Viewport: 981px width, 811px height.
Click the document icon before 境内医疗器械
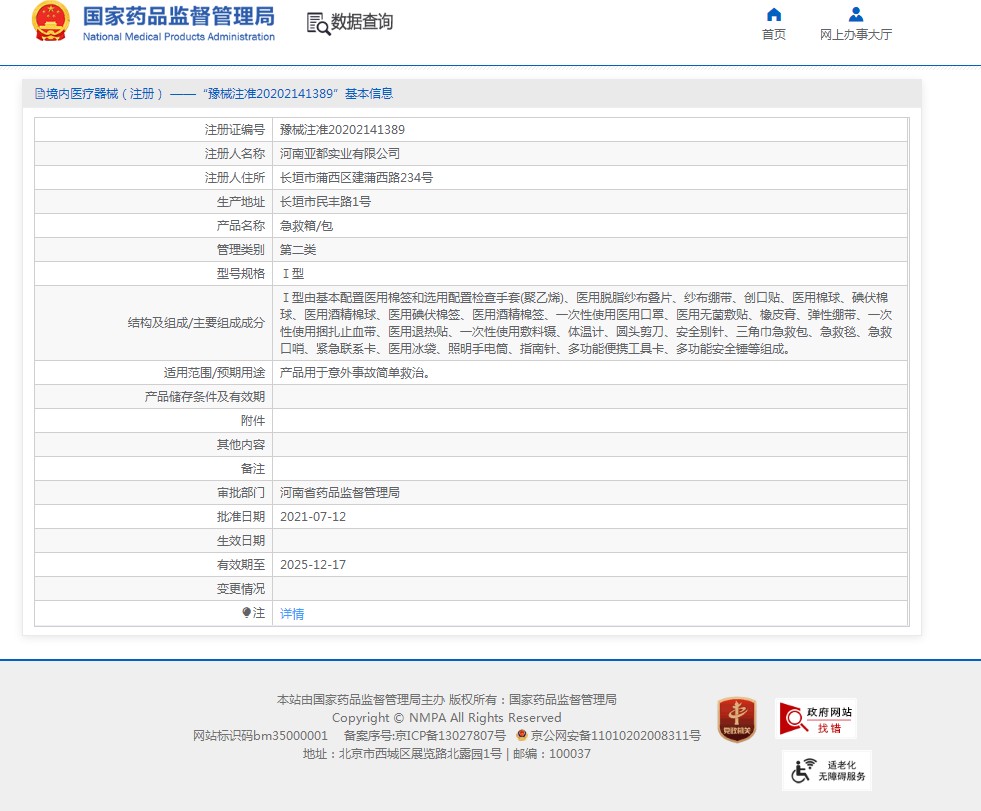tap(40, 94)
